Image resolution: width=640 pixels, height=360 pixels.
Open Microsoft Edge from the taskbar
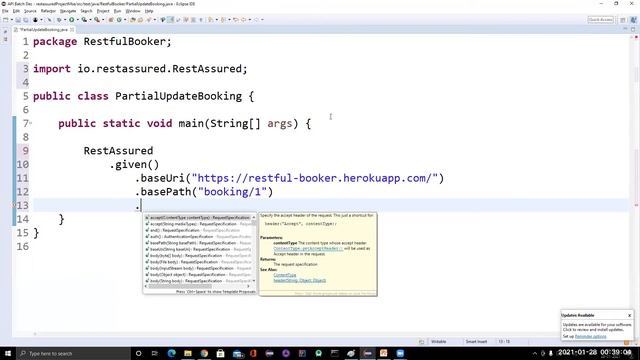point(171,353)
